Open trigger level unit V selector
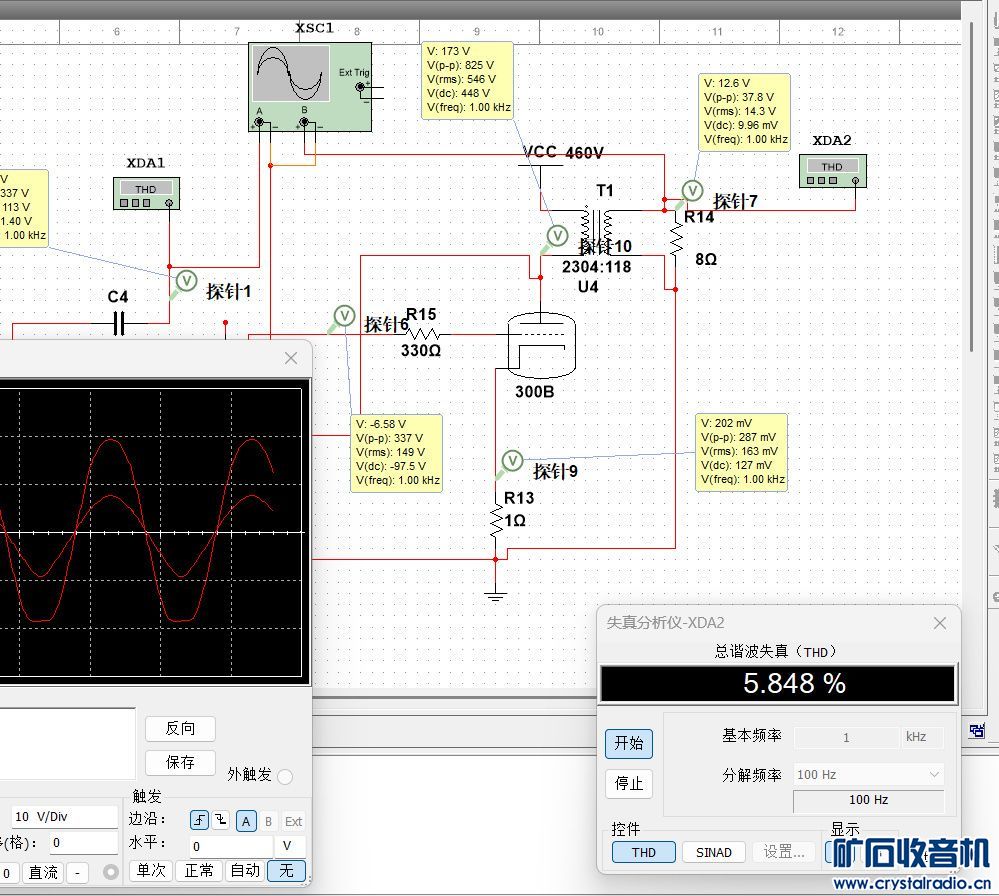 coord(287,846)
